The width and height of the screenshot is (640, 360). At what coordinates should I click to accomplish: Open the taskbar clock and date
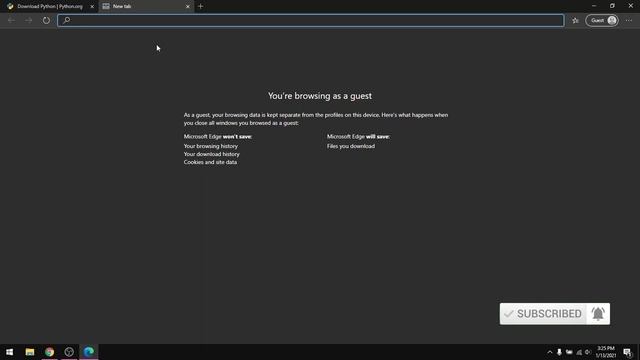tap(606, 352)
